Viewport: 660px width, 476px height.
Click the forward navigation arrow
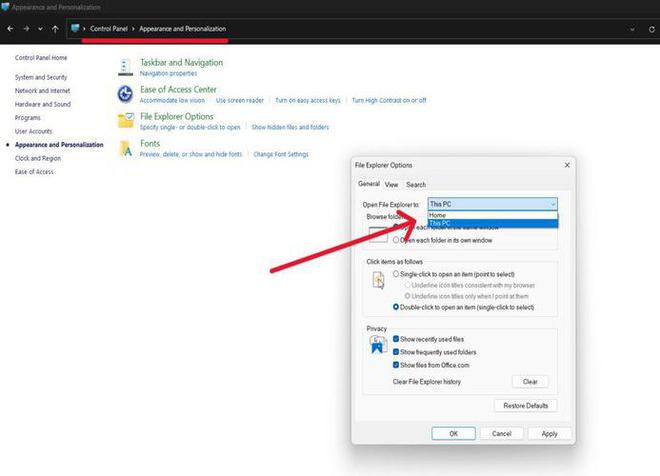pyautogui.click(x=27, y=29)
